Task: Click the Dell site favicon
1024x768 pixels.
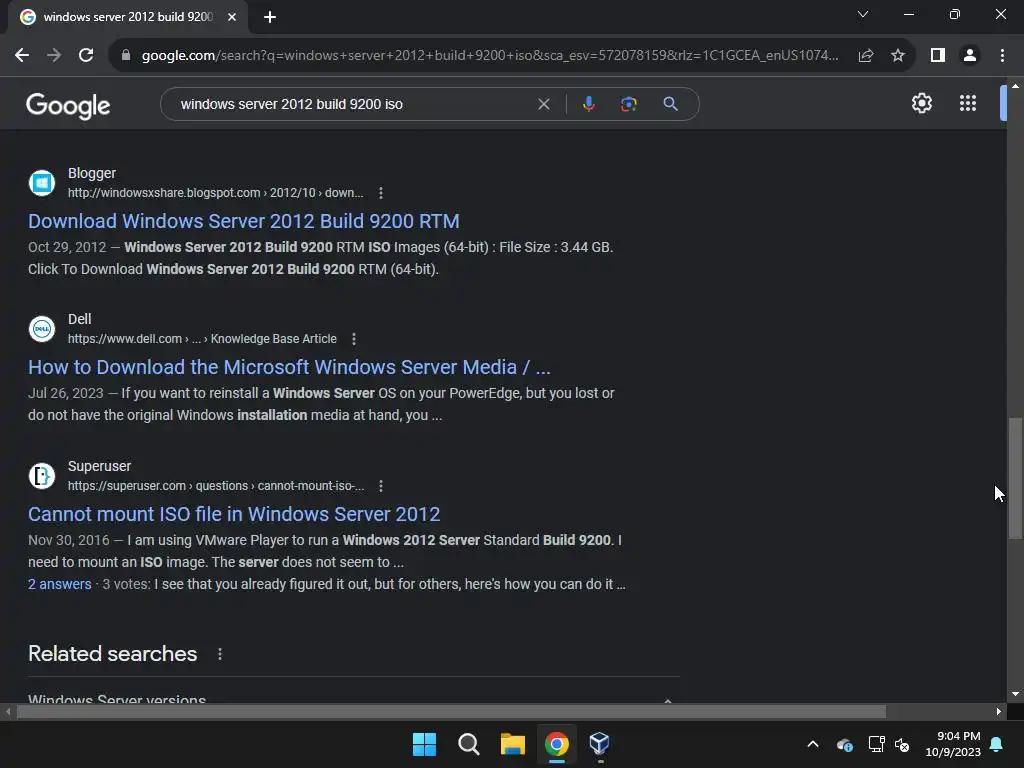Action: pos(42,328)
